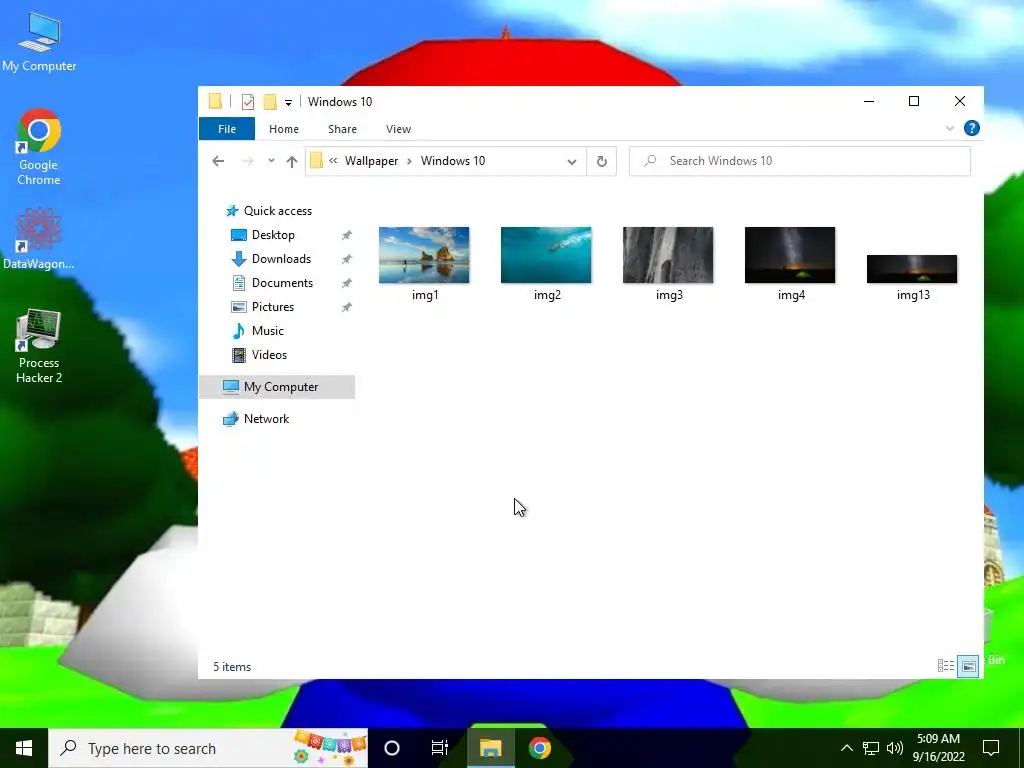
Task: Open Customize Quick Access Toolbar arrow
Action: click(288, 103)
